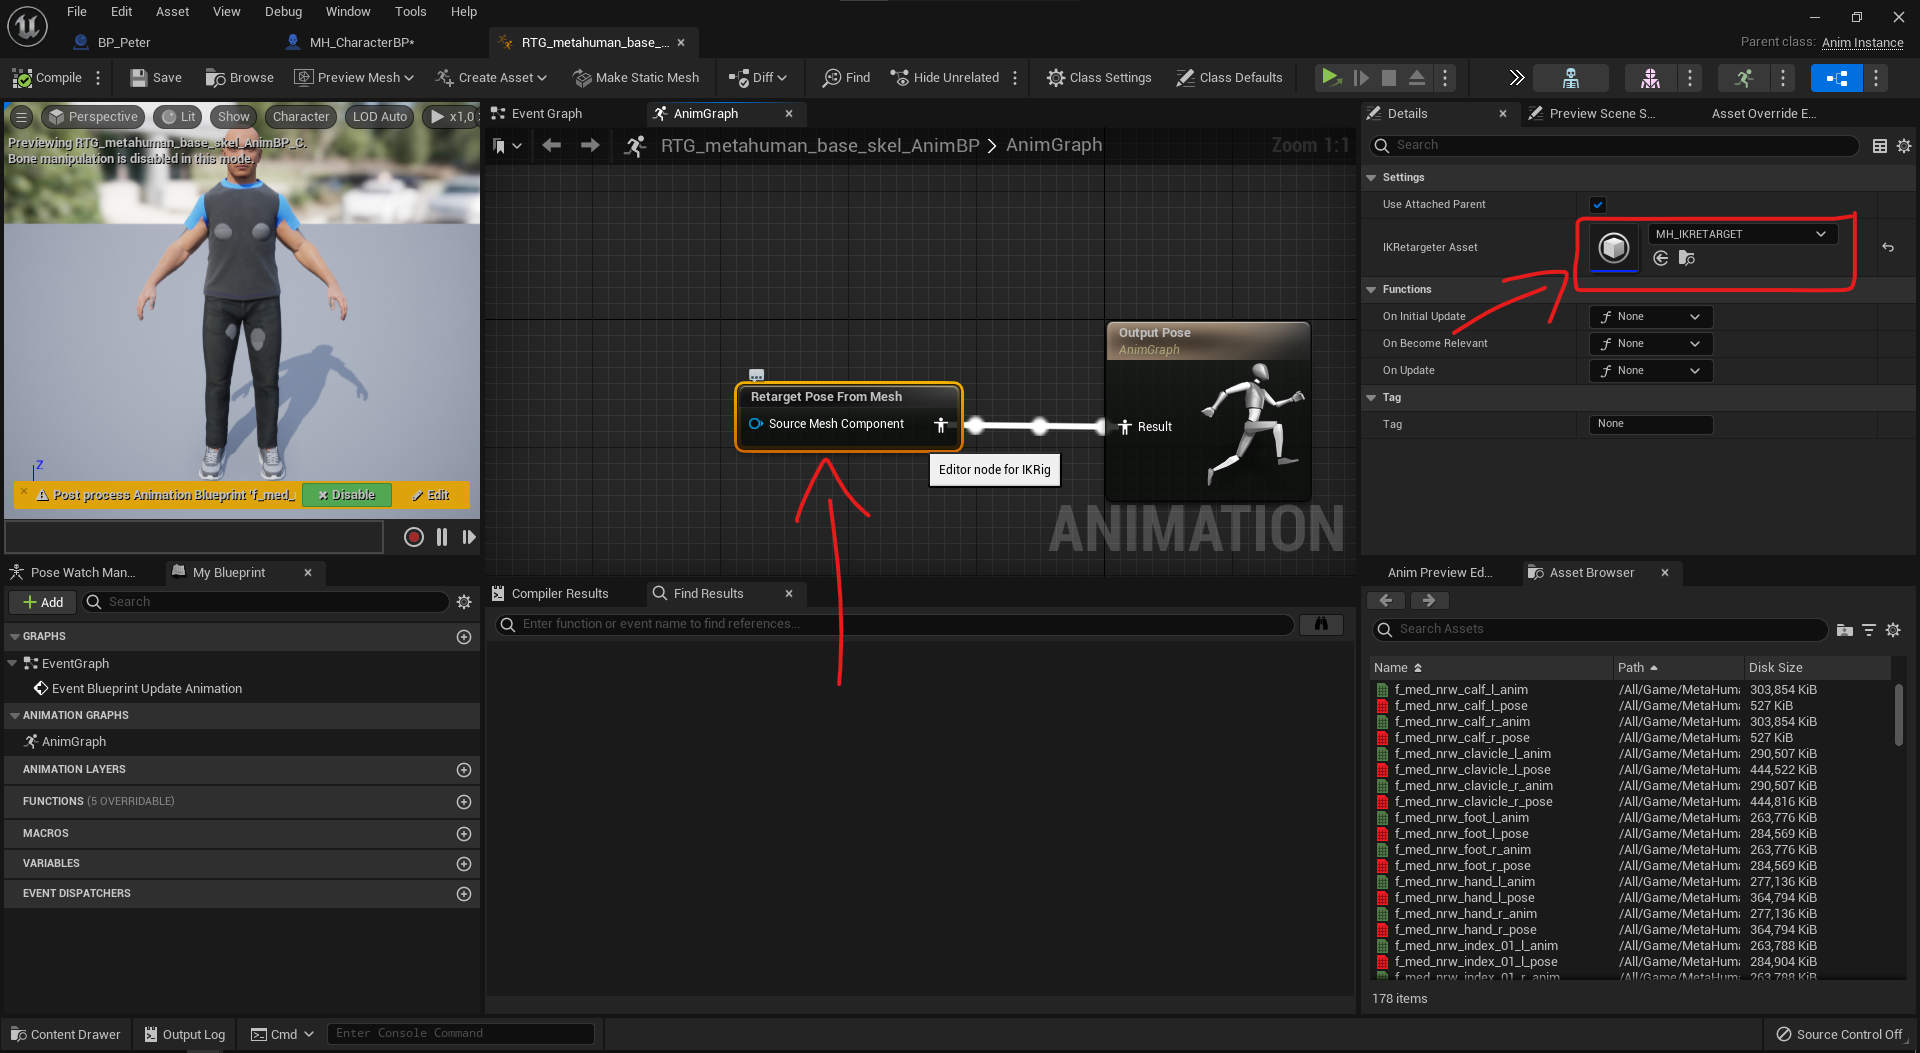Image resolution: width=1920 pixels, height=1053 pixels.
Task: Save the animation blueprint
Action: point(156,77)
